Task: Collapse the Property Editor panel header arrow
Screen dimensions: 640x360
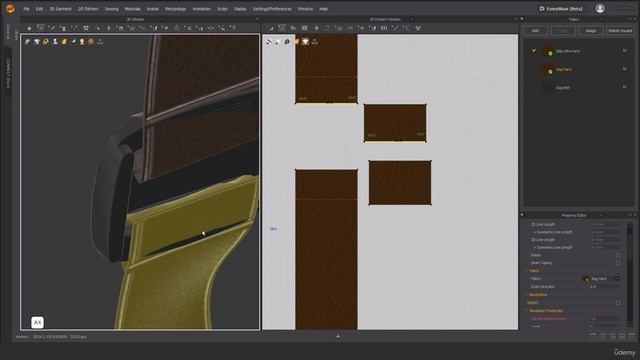Action: point(522,215)
